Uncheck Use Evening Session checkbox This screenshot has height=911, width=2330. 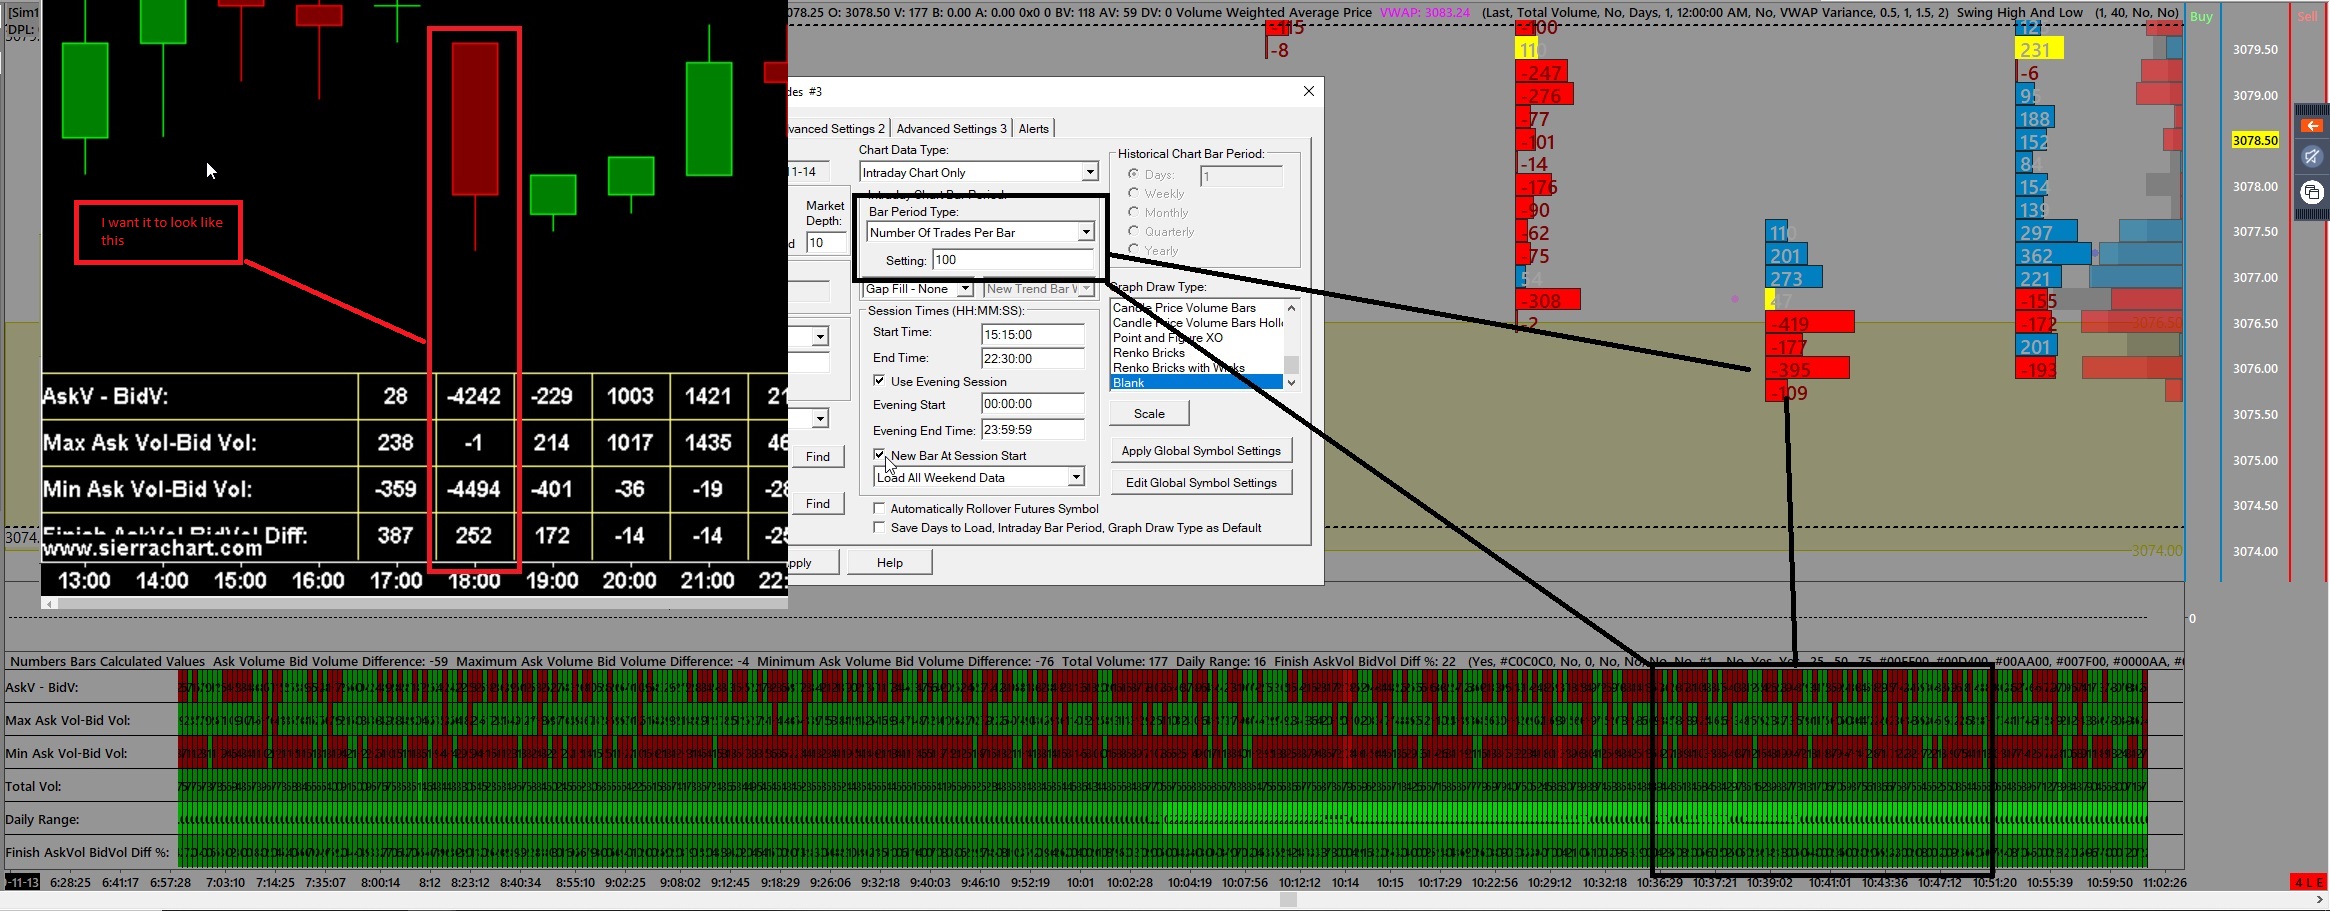[879, 381]
